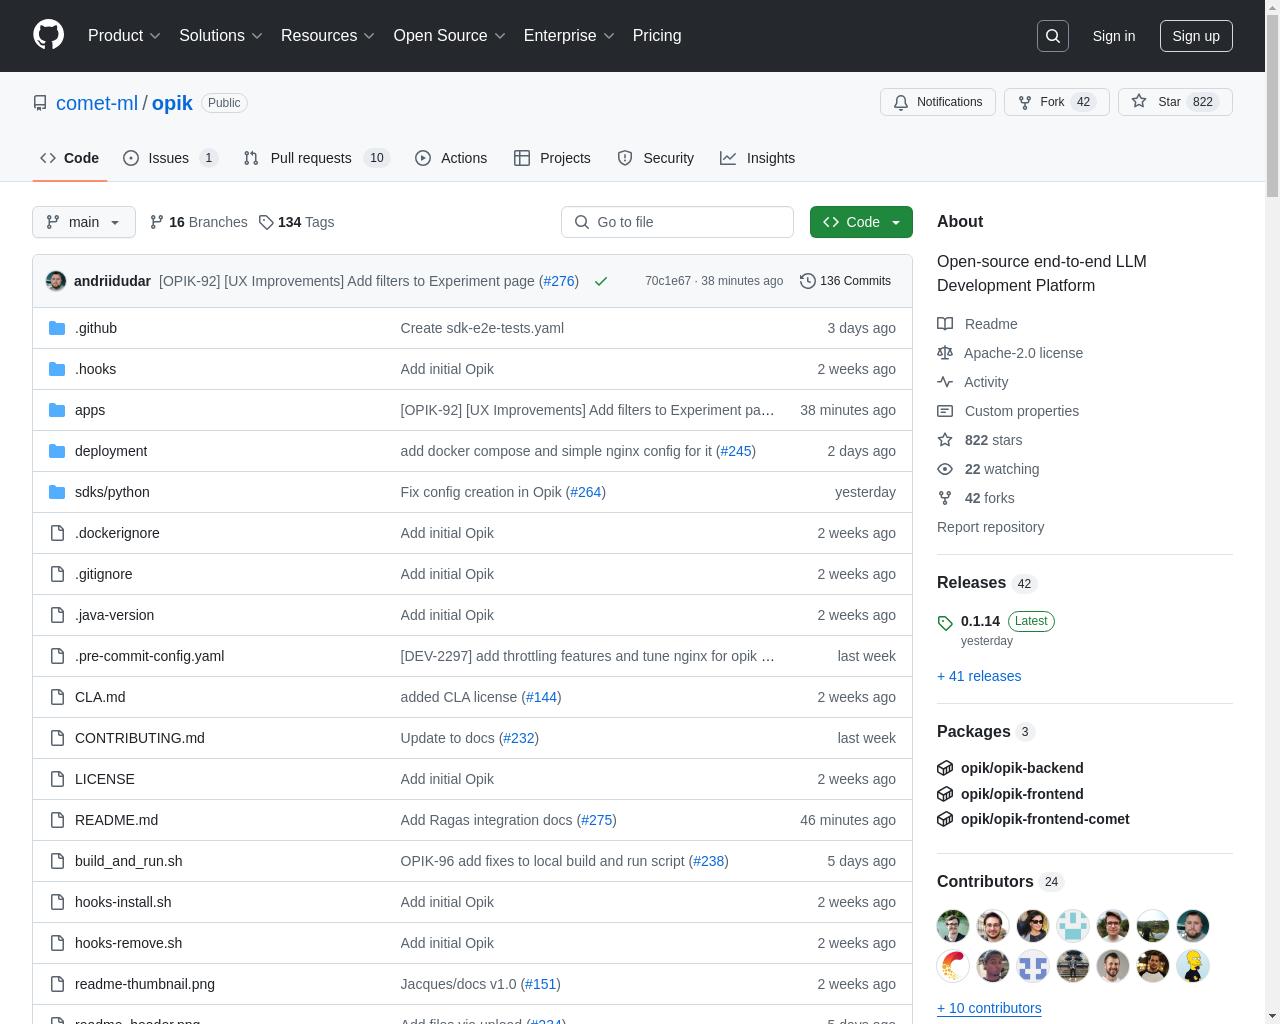Open the green Code dropdown button
Viewport: 1280px width, 1024px height.
point(861,222)
